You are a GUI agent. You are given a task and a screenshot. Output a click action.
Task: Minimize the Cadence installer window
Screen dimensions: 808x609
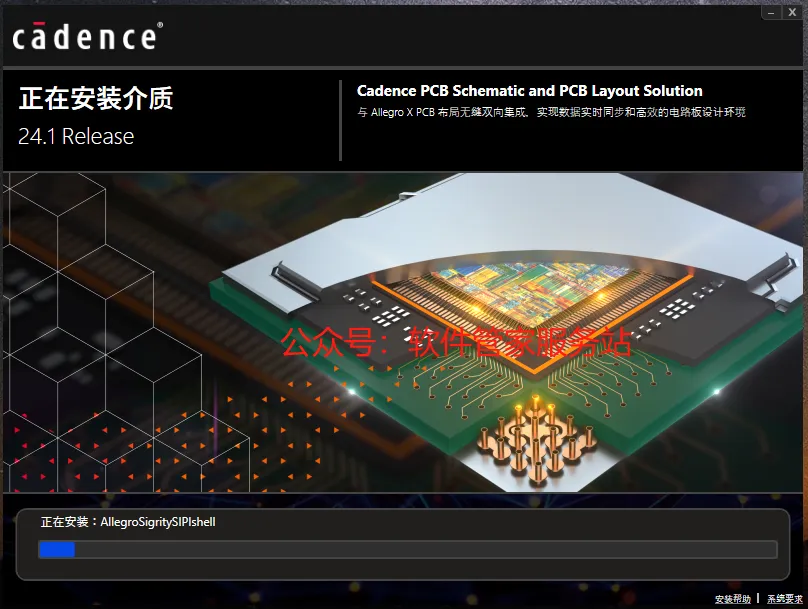pos(771,13)
